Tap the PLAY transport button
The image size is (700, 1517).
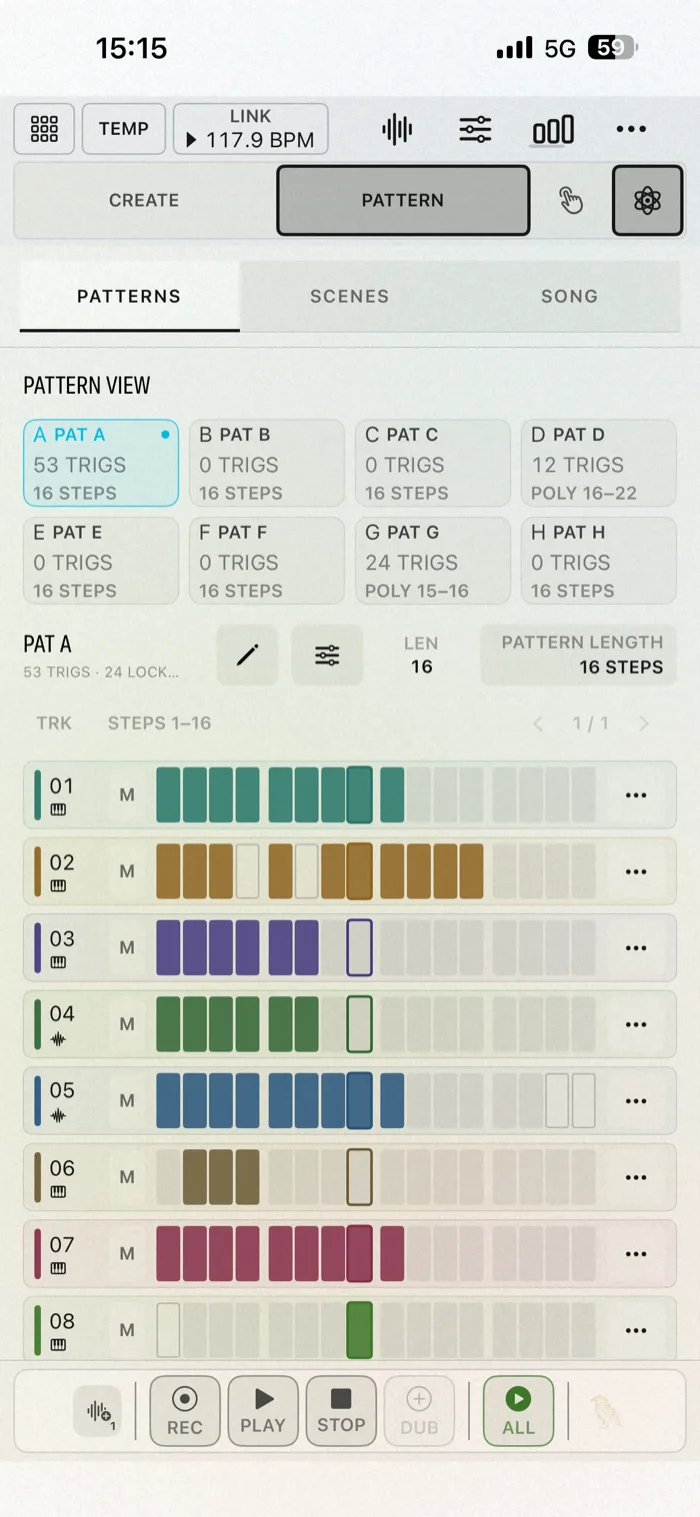pyautogui.click(x=263, y=1411)
